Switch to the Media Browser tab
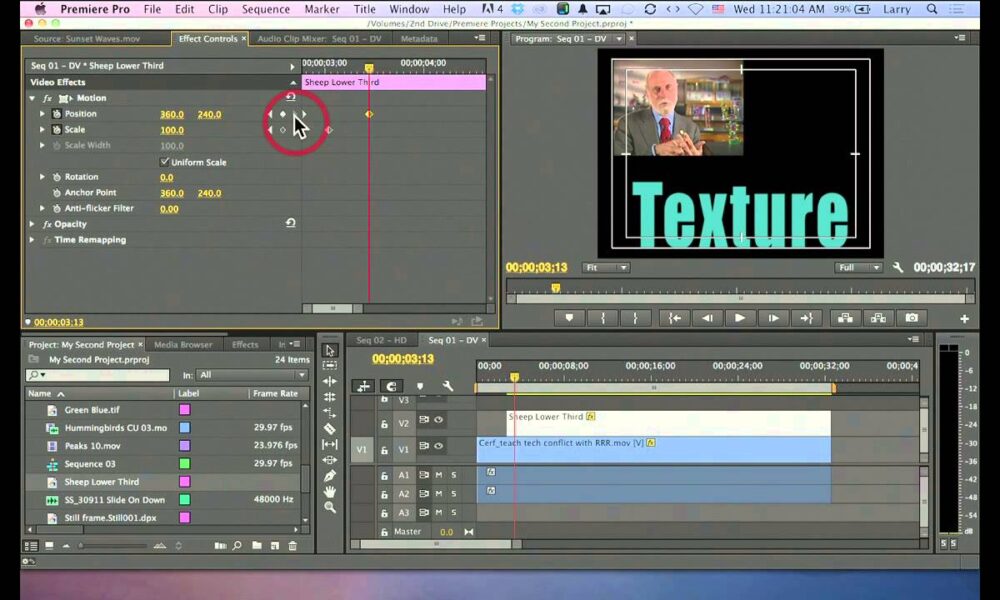 pyautogui.click(x=182, y=345)
